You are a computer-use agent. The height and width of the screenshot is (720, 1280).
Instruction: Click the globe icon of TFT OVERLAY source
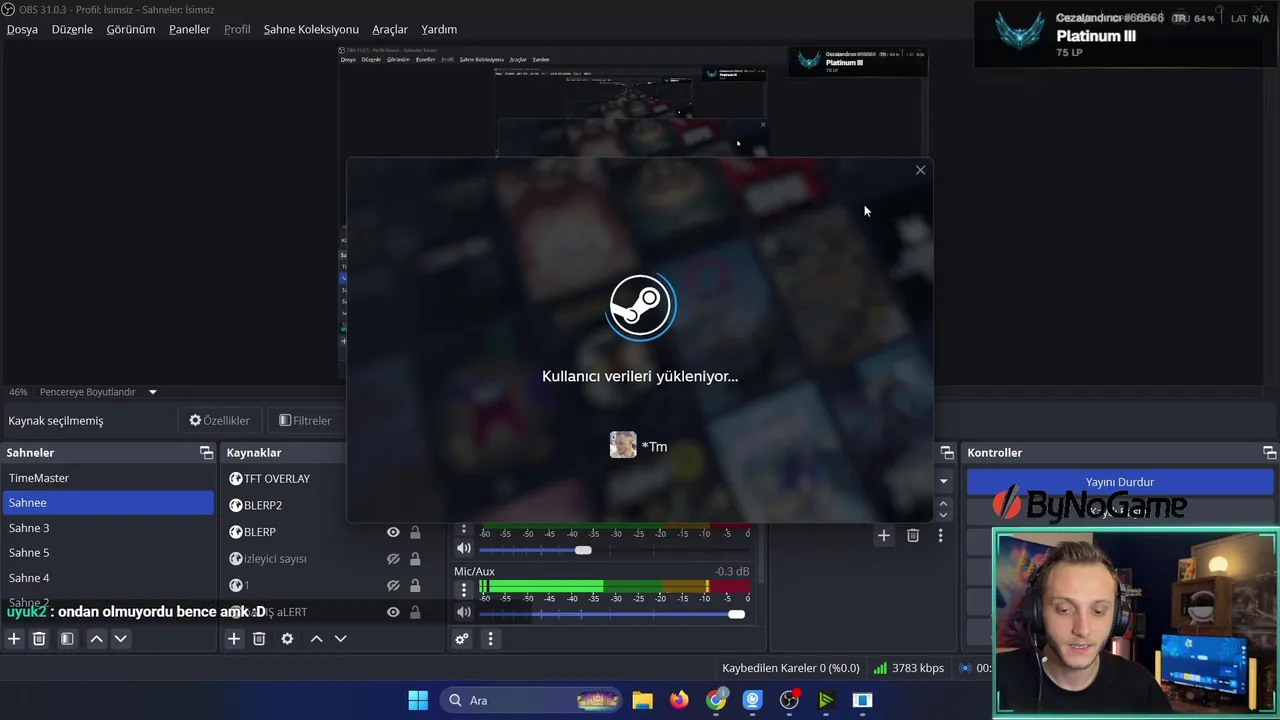pos(236,479)
